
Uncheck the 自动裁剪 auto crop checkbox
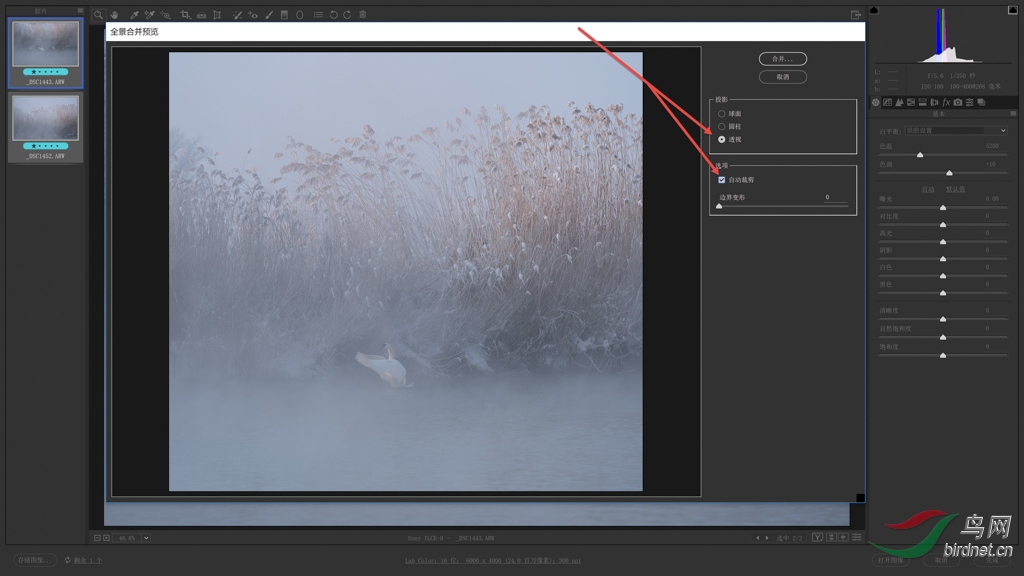[x=722, y=180]
